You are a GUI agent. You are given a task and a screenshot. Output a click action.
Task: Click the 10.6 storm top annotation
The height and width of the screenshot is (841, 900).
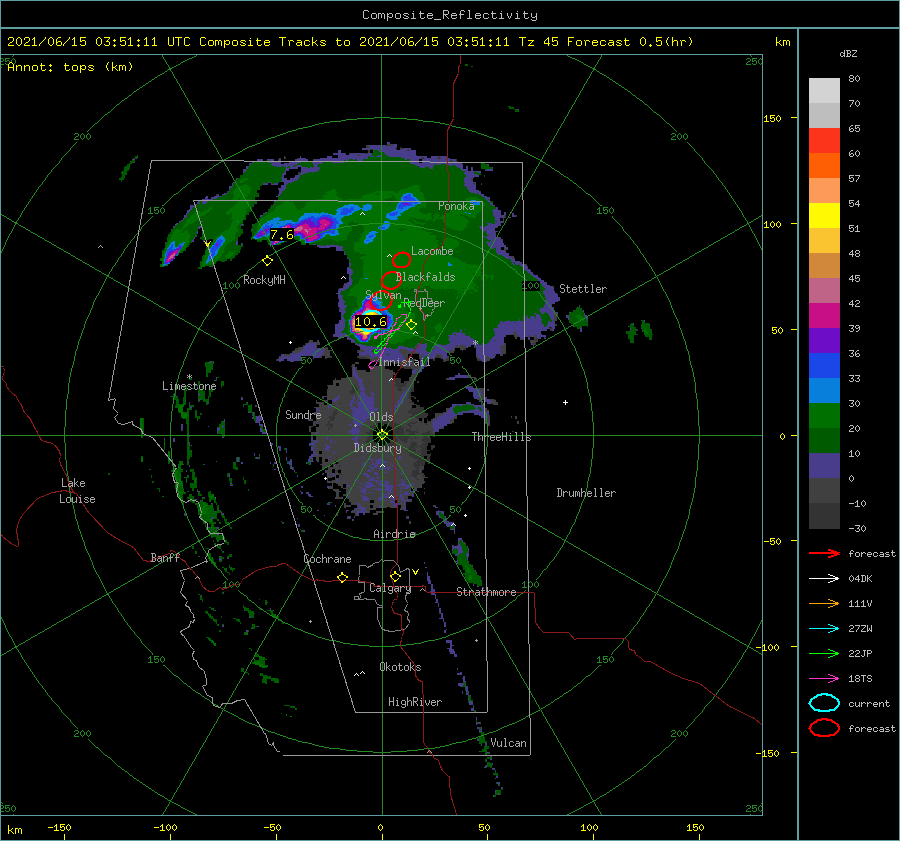(x=370, y=322)
